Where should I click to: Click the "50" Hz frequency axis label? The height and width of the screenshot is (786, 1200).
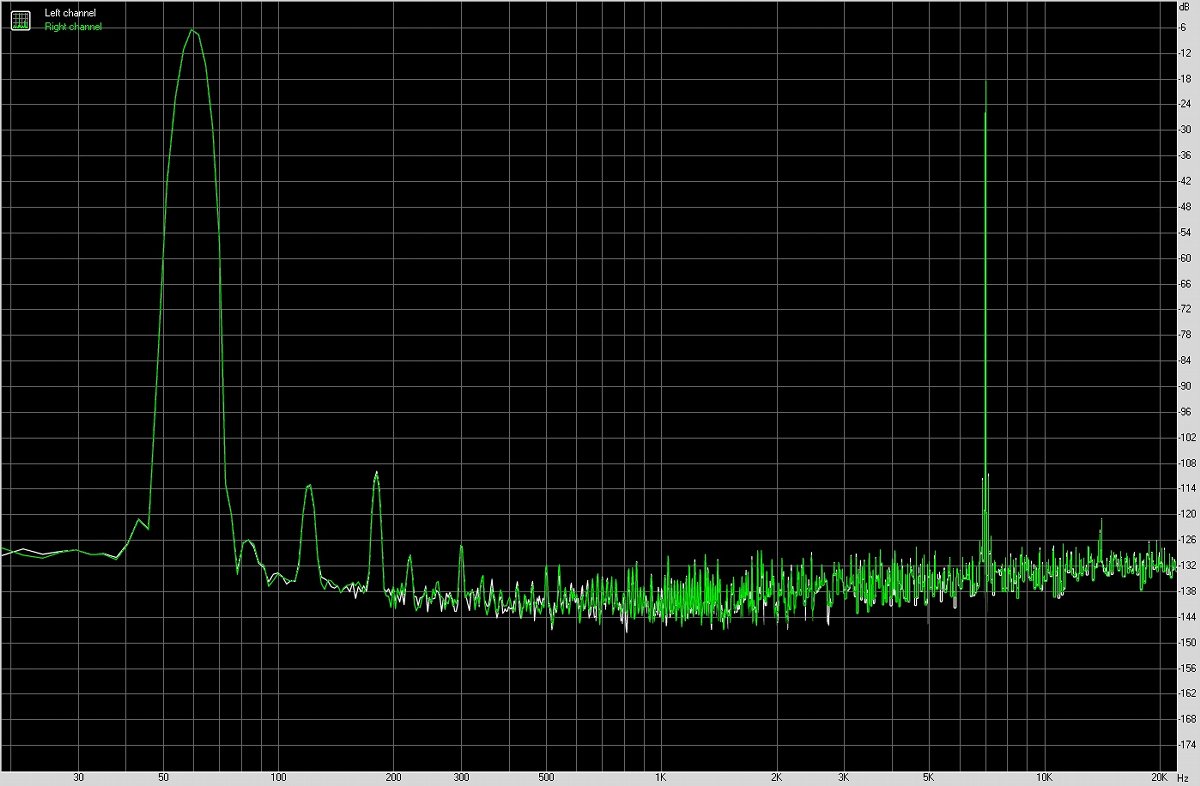point(163,777)
